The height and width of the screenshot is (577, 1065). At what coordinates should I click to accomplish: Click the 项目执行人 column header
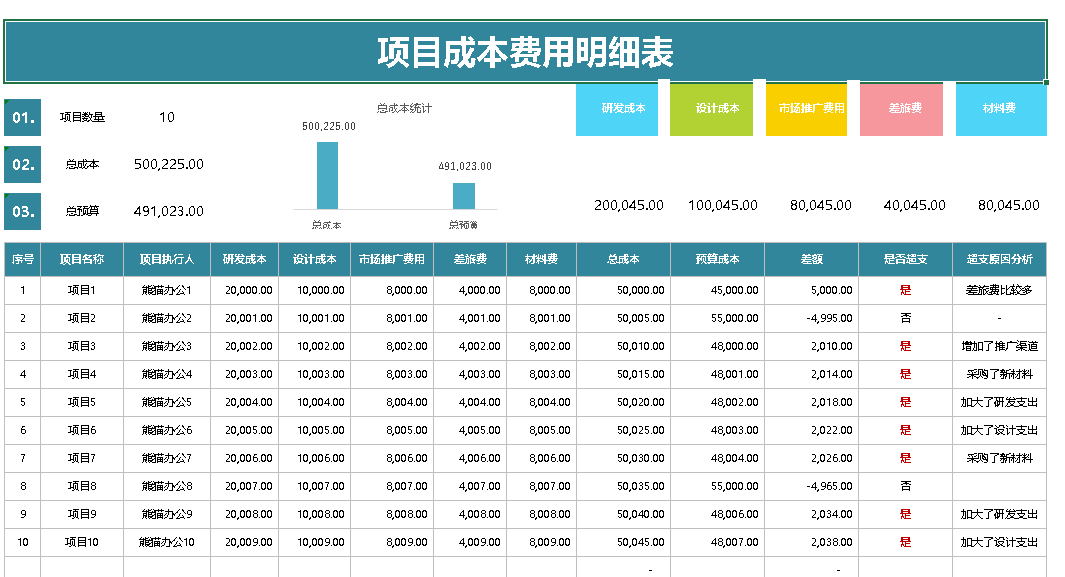[x=166, y=259]
